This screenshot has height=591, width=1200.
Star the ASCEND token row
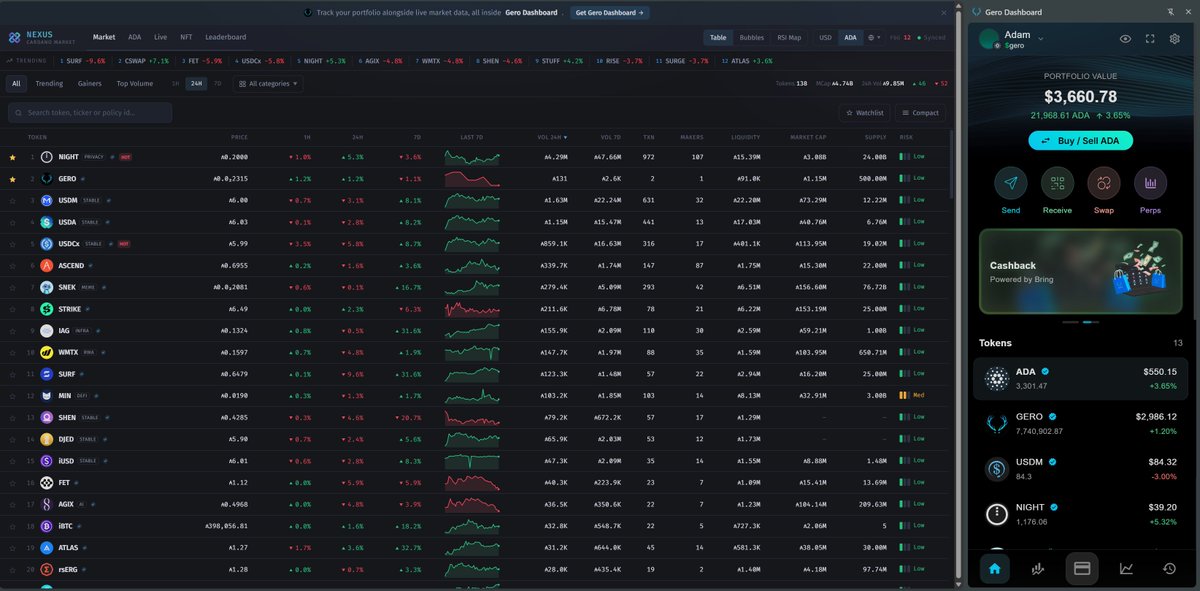[x=13, y=265]
